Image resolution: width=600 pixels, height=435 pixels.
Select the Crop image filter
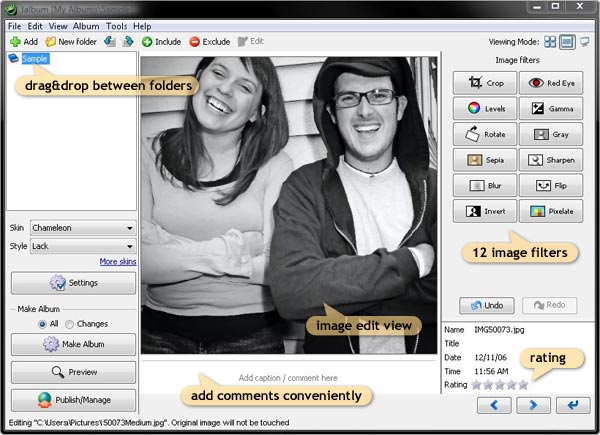click(x=485, y=83)
